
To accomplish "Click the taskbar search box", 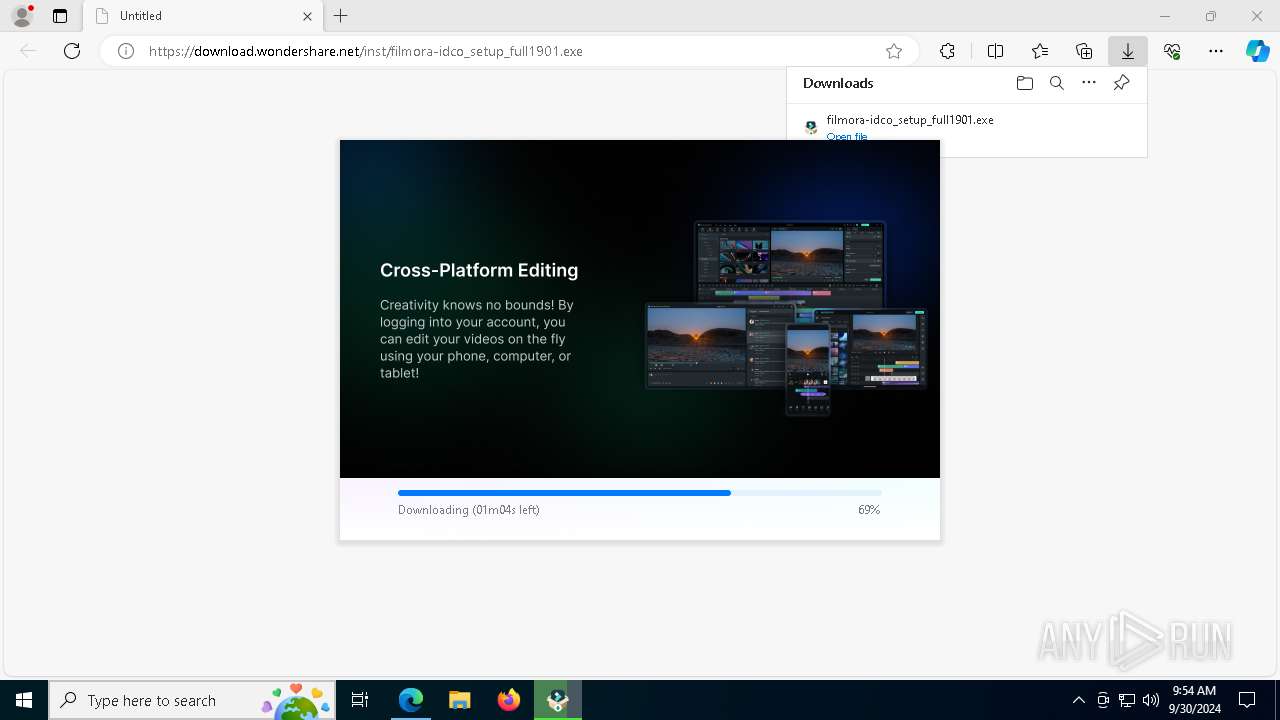I will (192, 700).
